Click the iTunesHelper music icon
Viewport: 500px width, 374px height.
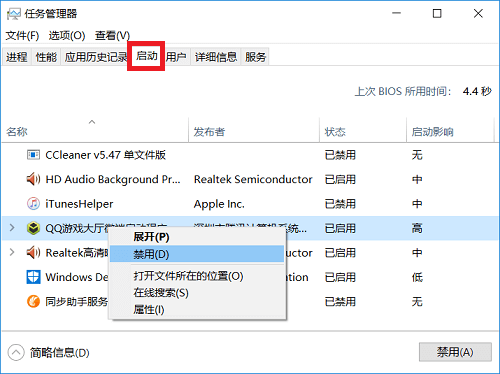(x=33, y=204)
